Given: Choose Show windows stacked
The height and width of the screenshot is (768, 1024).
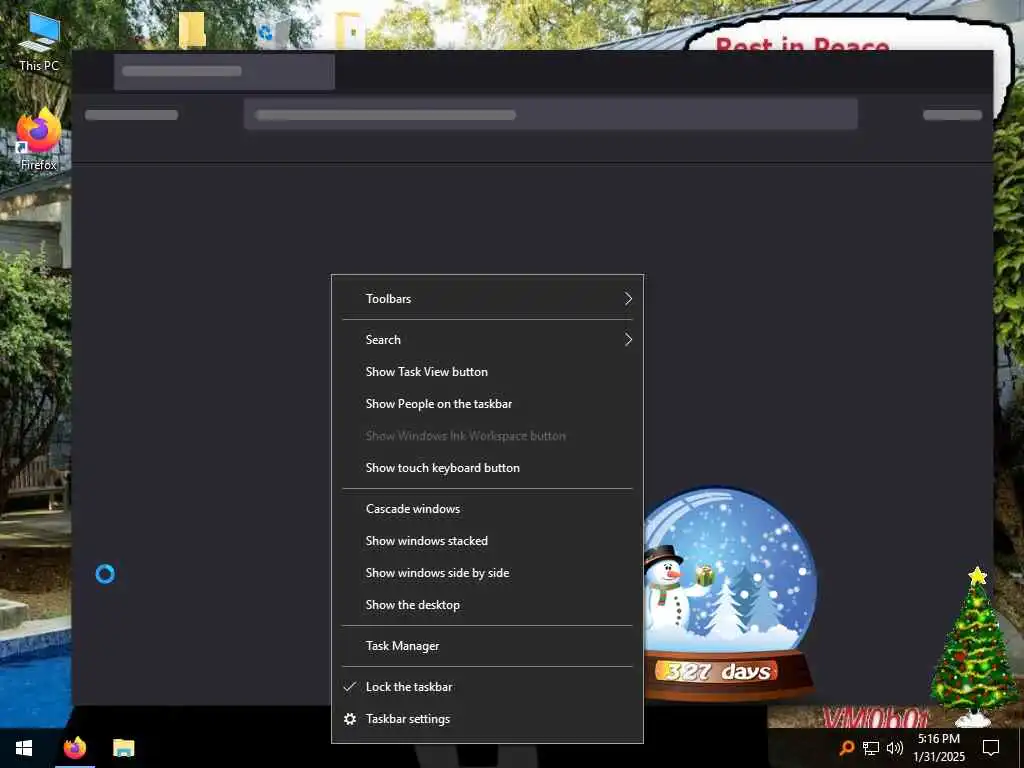Looking at the screenshot, I should [x=487, y=541].
